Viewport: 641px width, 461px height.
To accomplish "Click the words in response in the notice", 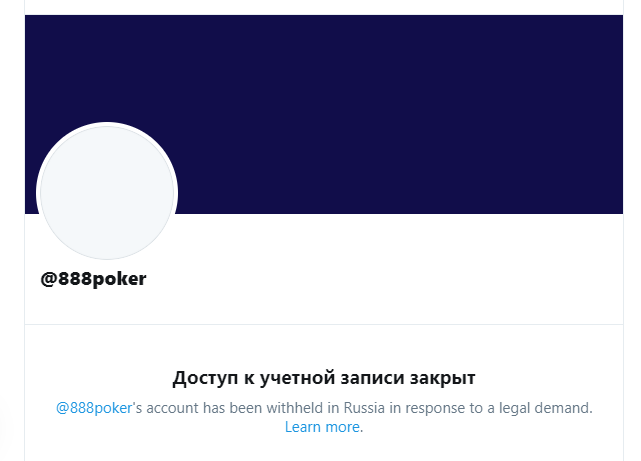I will click(x=415, y=408).
